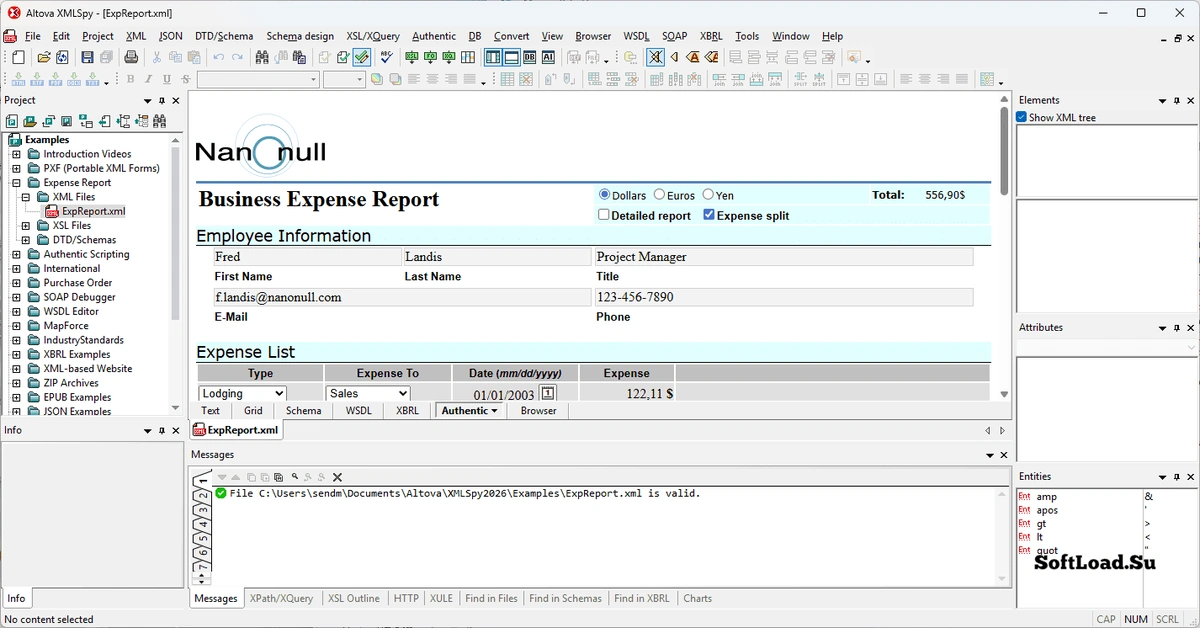
Task: Click the XQuery execution toolbar icon
Action: pos(449,57)
